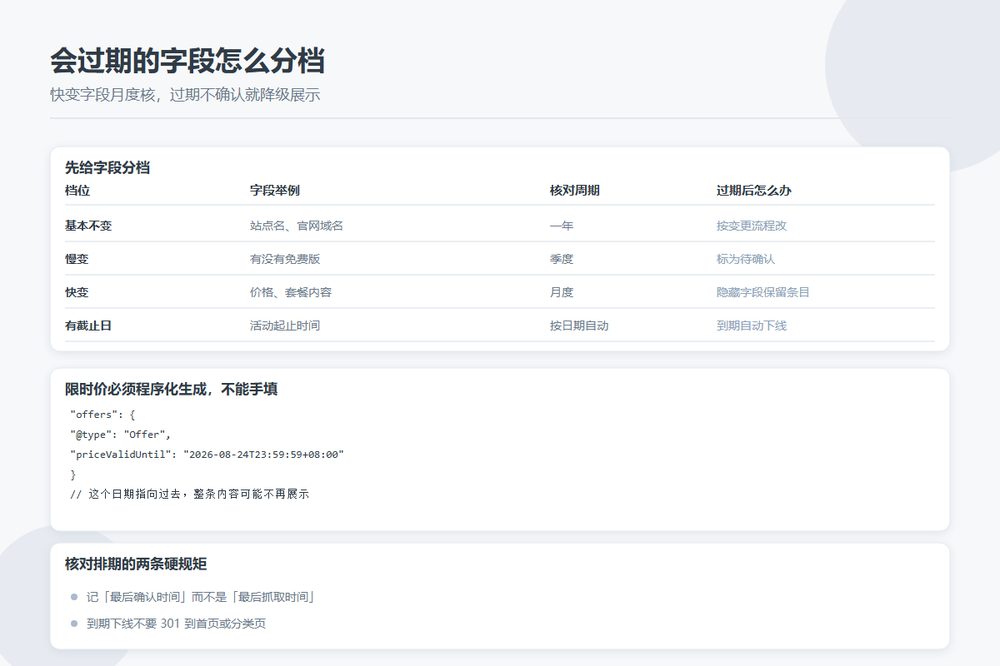1000x666 pixels.
Task: Click the 一年 period cell
Action: [x=561, y=226]
